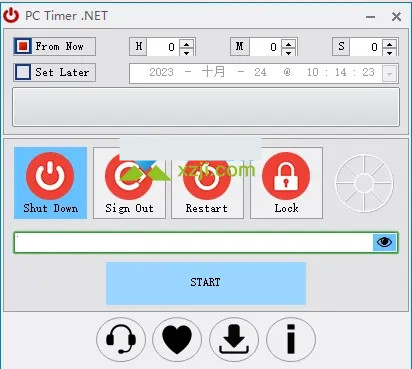Viewport: 412px width, 369px height.
Task: Open the date time picker dropdown
Action: (389, 73)
